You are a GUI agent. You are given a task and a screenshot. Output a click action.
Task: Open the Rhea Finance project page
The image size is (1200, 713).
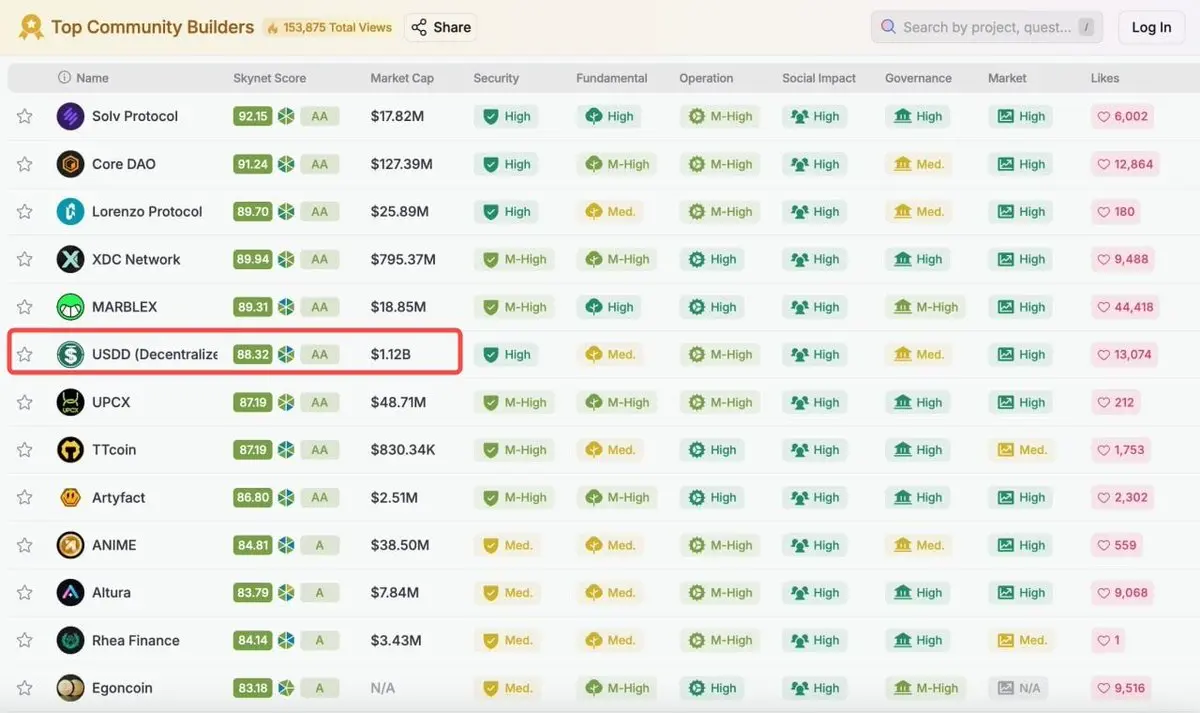pos(136,640)
